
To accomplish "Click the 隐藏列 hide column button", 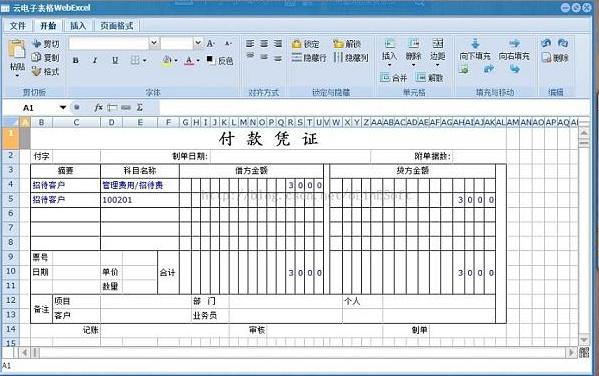I will tap(351, 58).
